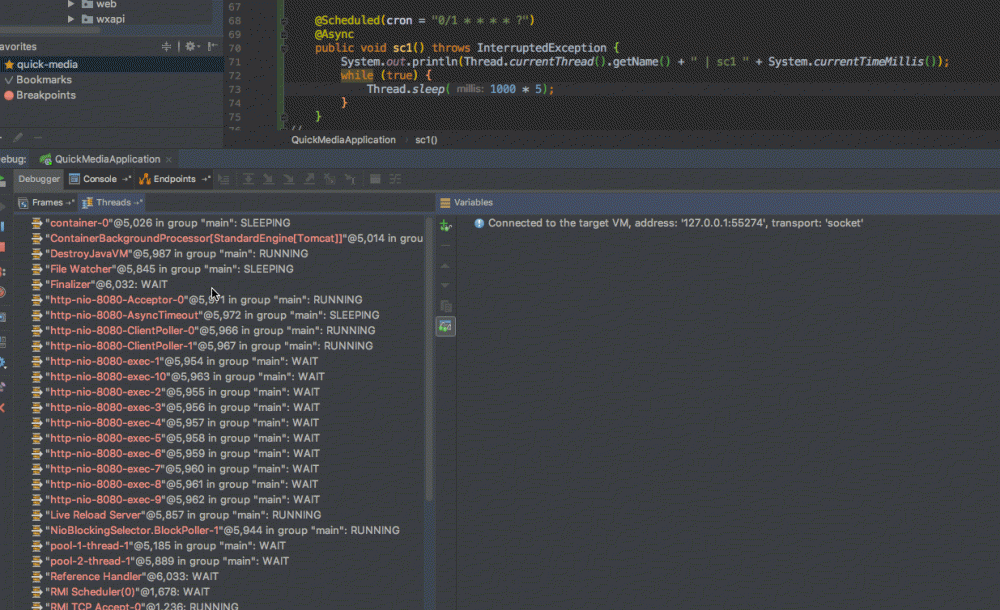Click the Step Over toolbar icon
1000x610 pixels.
247,179
